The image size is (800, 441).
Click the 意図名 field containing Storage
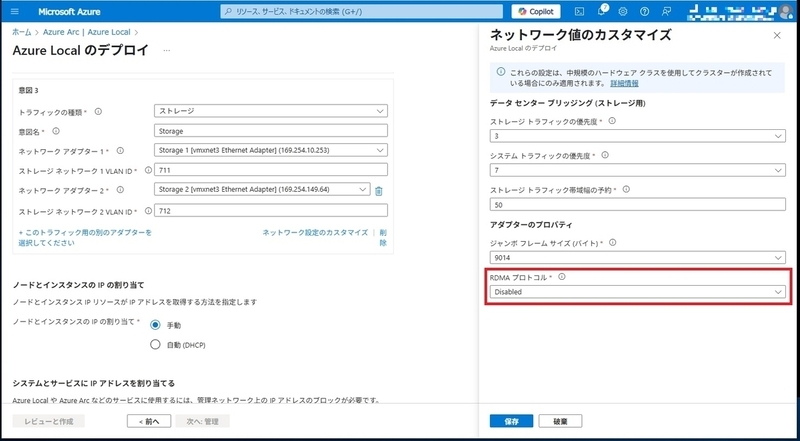pos(270,131)
